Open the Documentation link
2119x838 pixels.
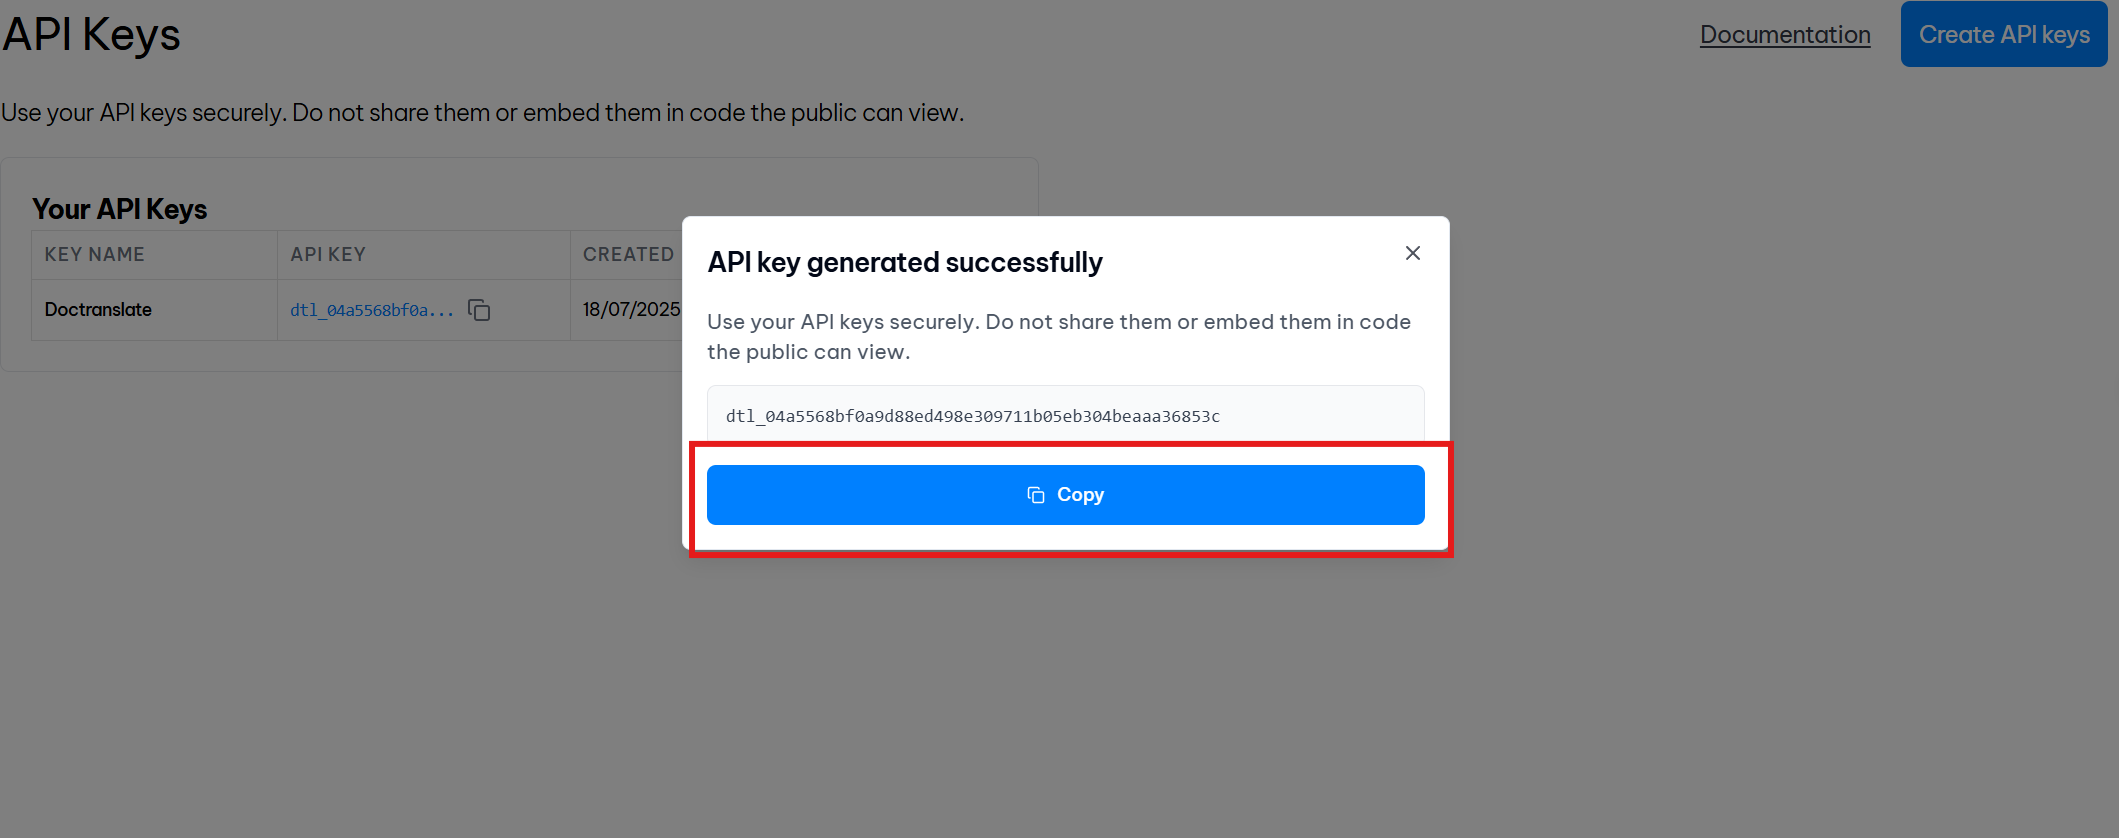click(x=1785, y=33)
